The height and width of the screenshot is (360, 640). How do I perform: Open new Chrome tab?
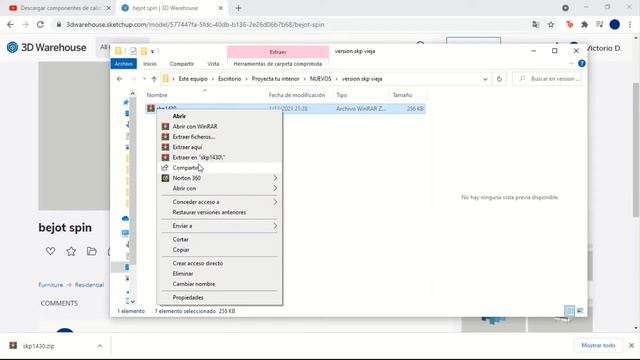(238, 8)
